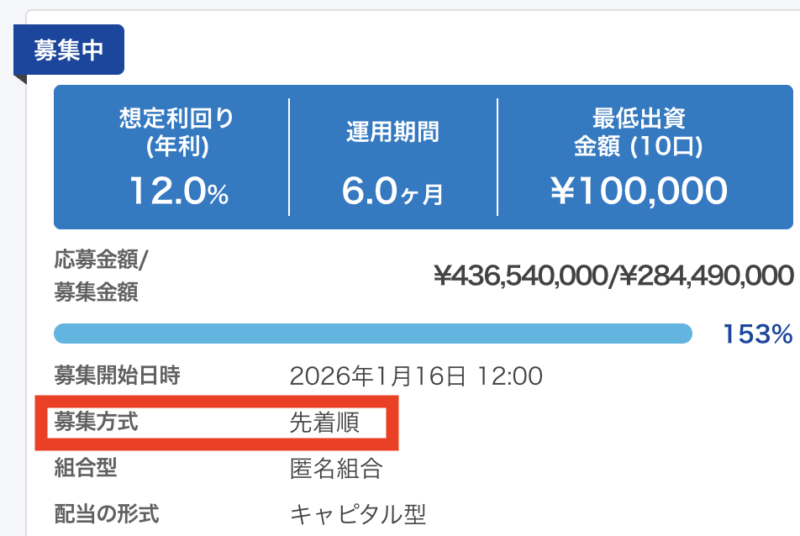Click the 応募金額/募集金額 label
800x536 pixels.
tap(100, 276)
